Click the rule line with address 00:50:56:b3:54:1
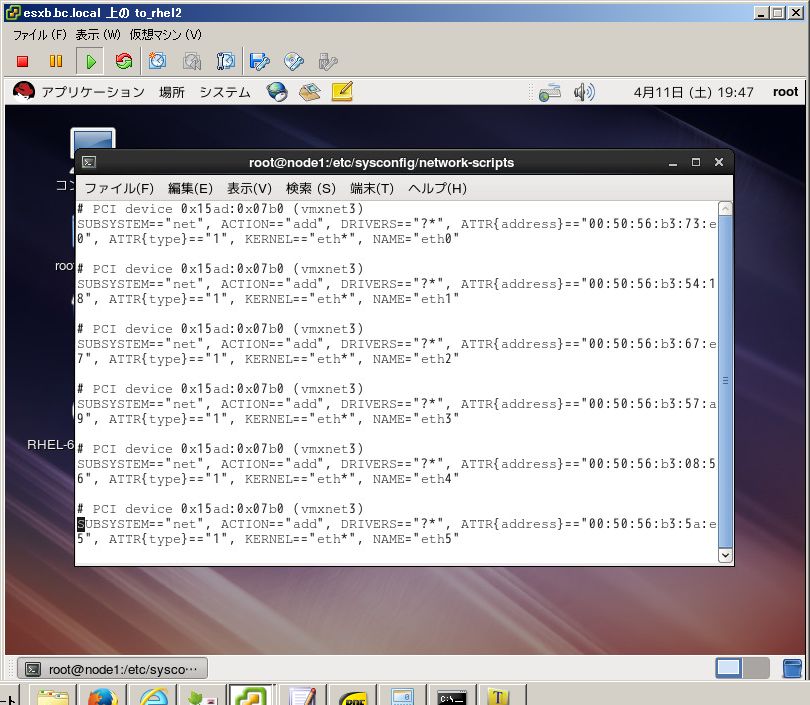Viewport: 810px width, 705px height. click(x=397, y=284)
